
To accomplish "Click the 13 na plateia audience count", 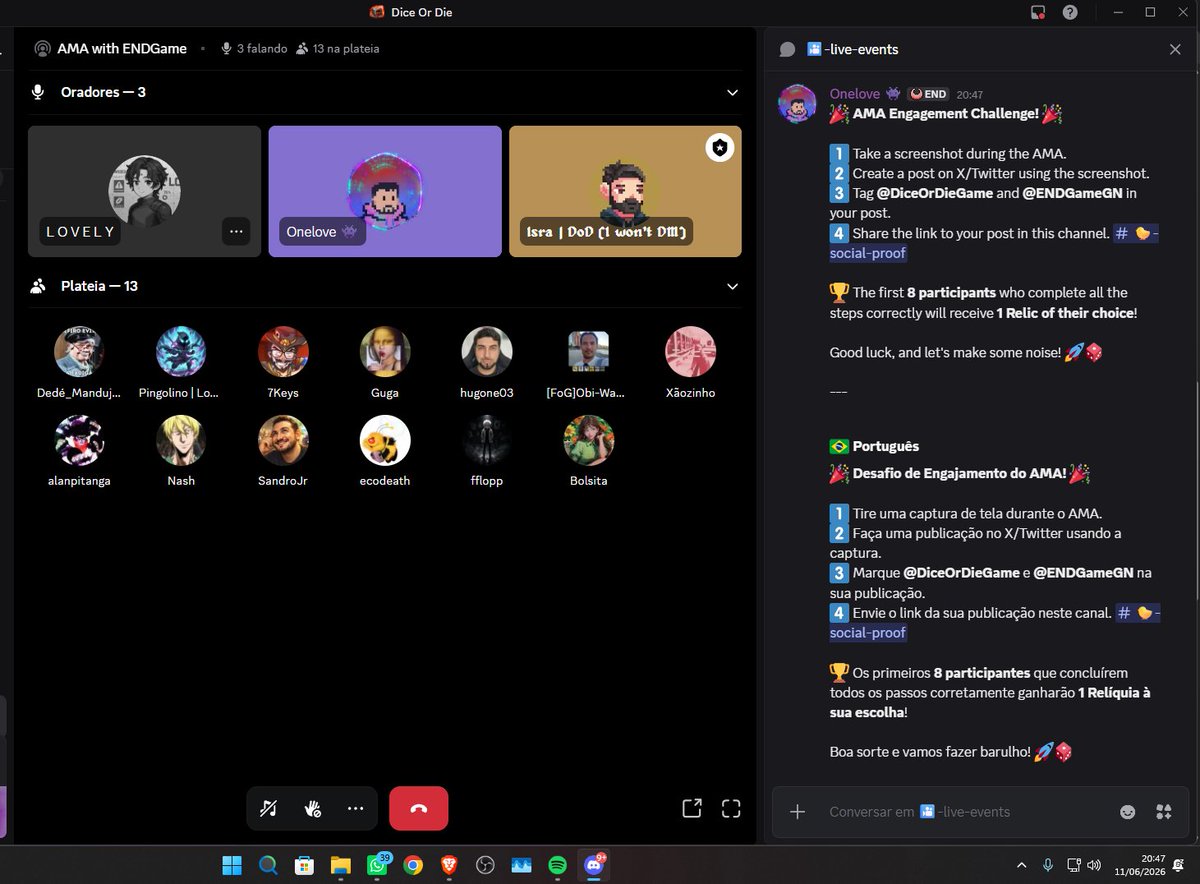I will [x=337, y=48].
